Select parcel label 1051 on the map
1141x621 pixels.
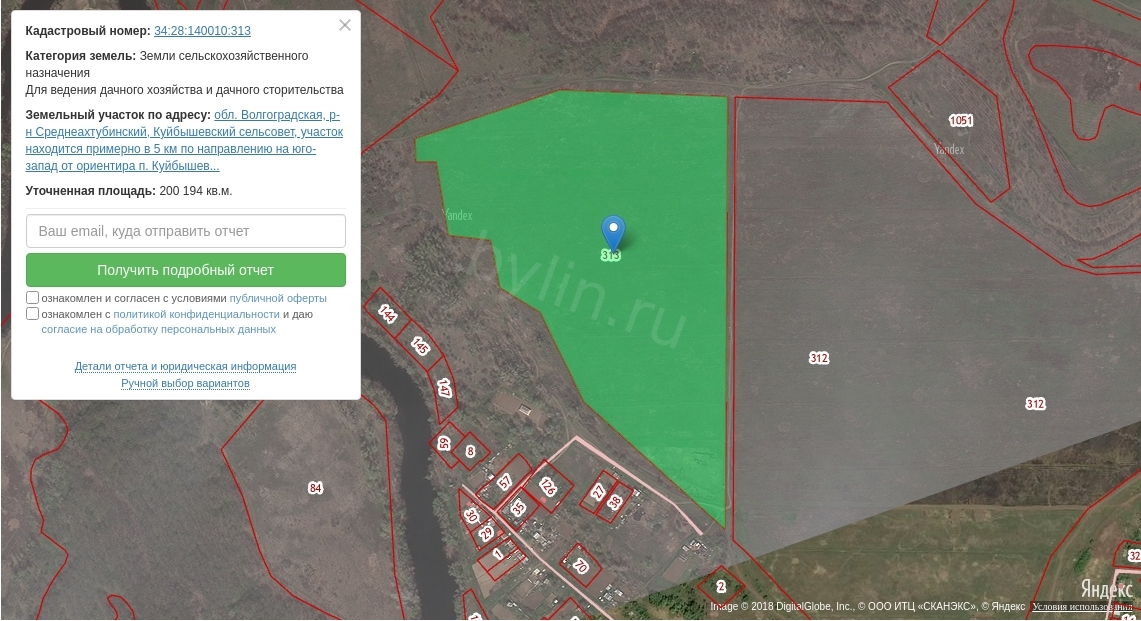click(960, 121)
